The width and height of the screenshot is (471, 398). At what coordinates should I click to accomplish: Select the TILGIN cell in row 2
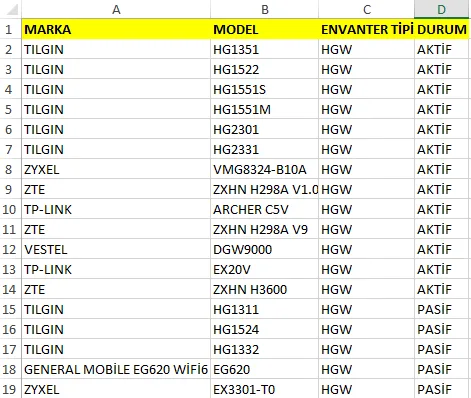point(116,49)
